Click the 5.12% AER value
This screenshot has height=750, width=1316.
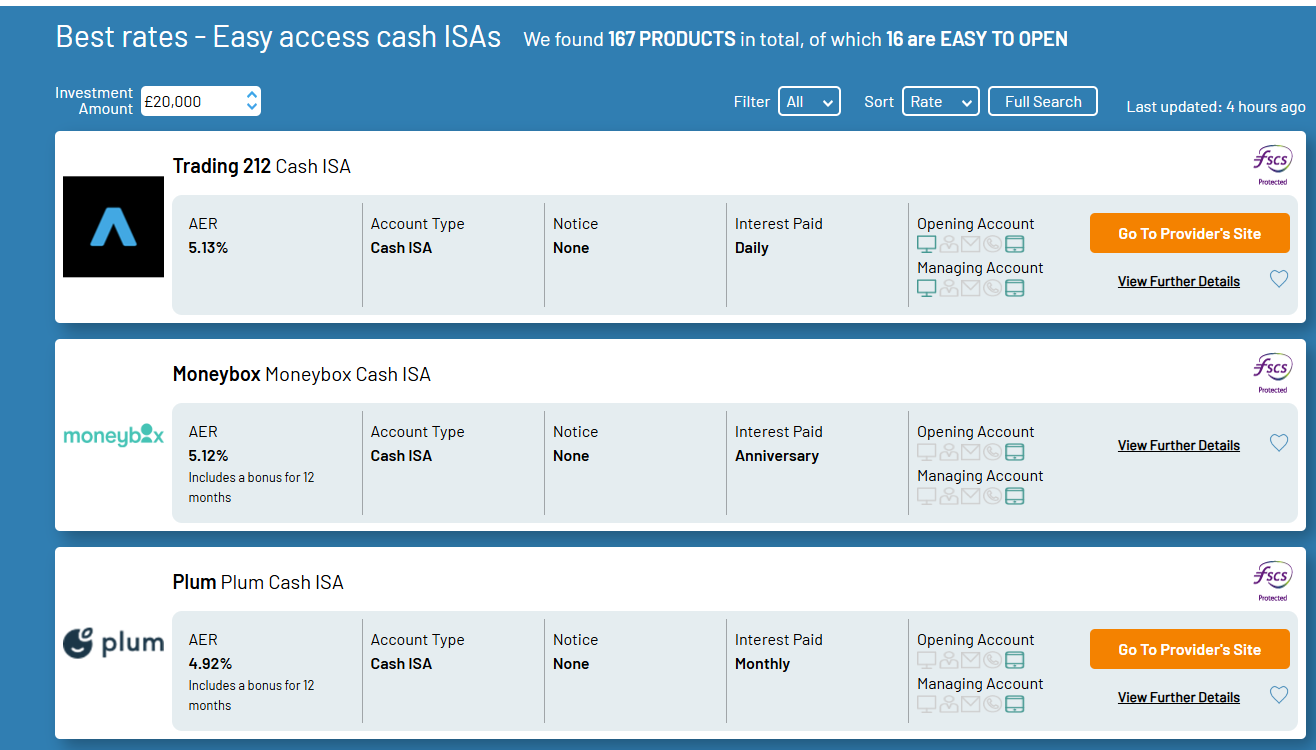[208, 456]
